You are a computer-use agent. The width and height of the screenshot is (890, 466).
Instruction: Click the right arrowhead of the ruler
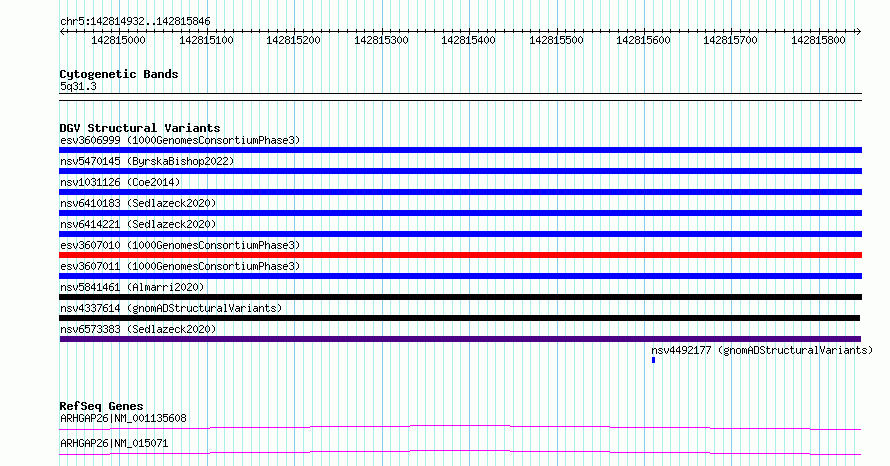click(859, 32)
